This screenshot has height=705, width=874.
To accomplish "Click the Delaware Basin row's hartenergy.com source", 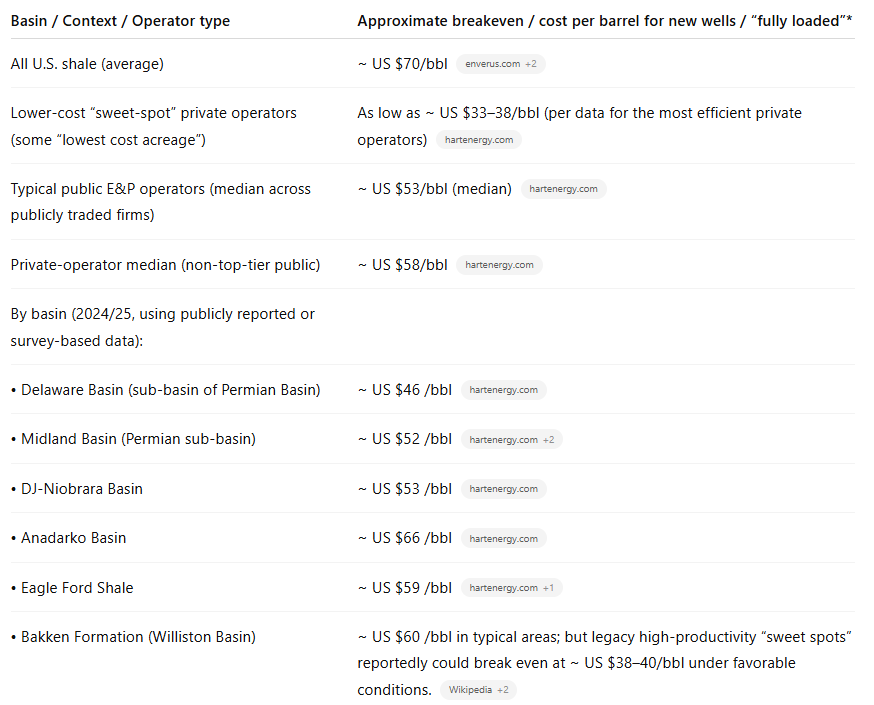I will [x=503, y=390].
